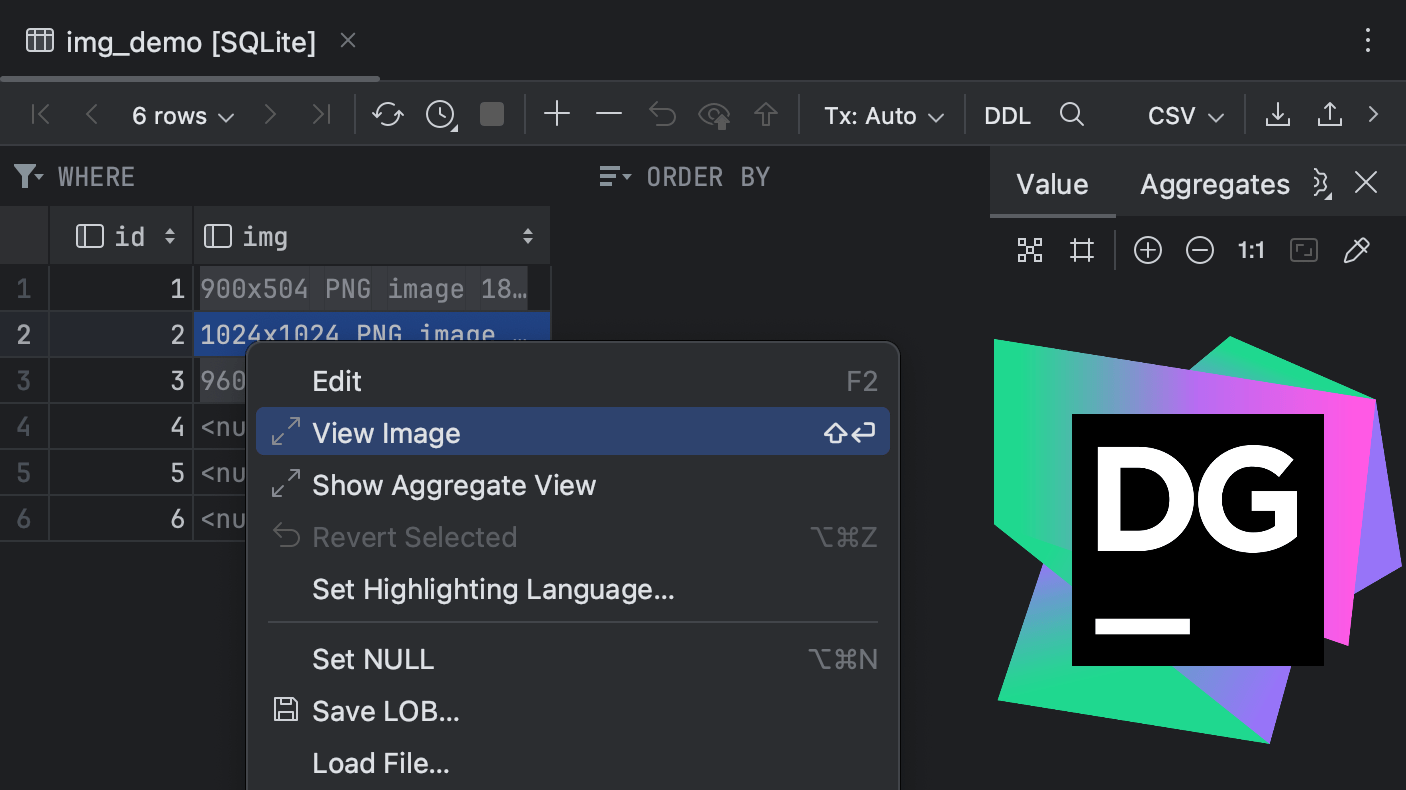1406x790 pixels.
Task: Open the 6 rows page size dropdown
Action: pyautogui.click(x=182, y=115)
